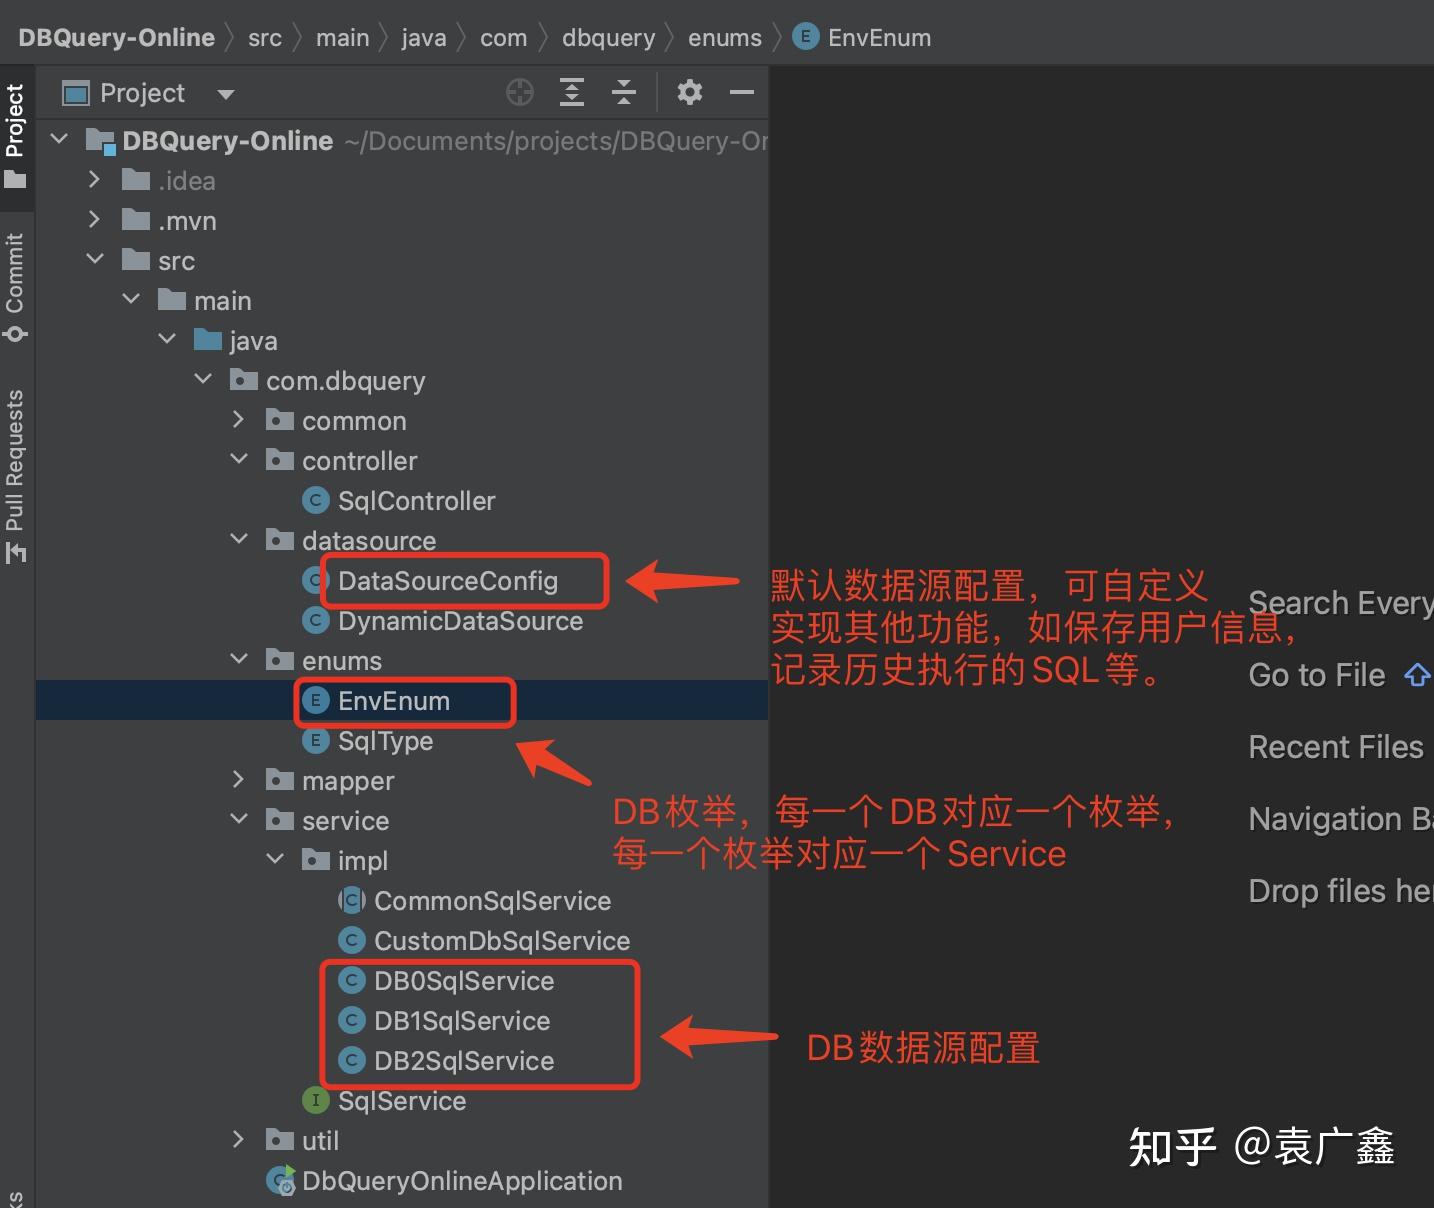The image size is (1434, 1208).
Task: Expand the common package
Action: pyautogui.click(x=238, y=420)
